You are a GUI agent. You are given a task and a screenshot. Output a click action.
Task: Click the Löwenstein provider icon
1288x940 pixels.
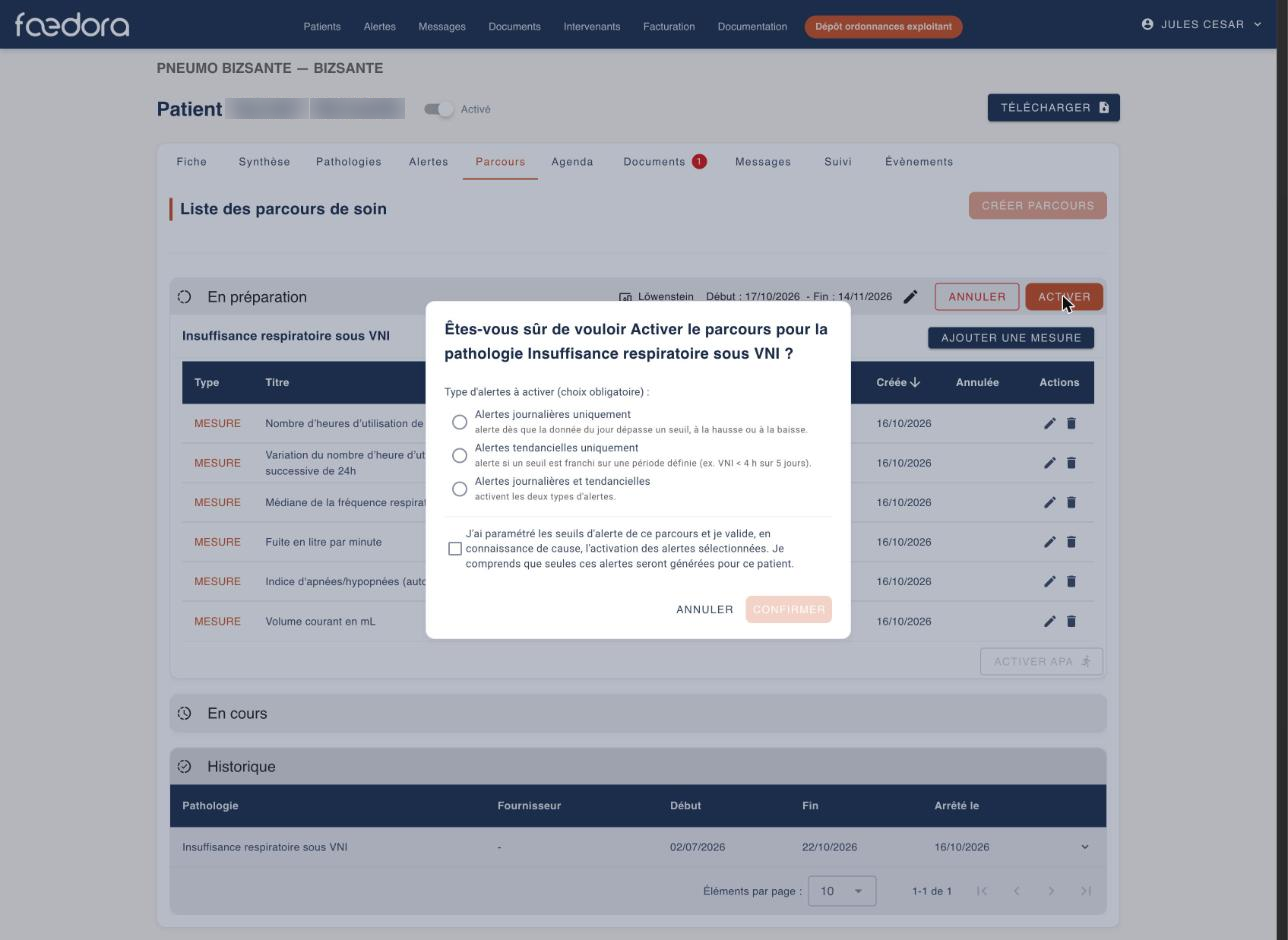pos(625,297)
